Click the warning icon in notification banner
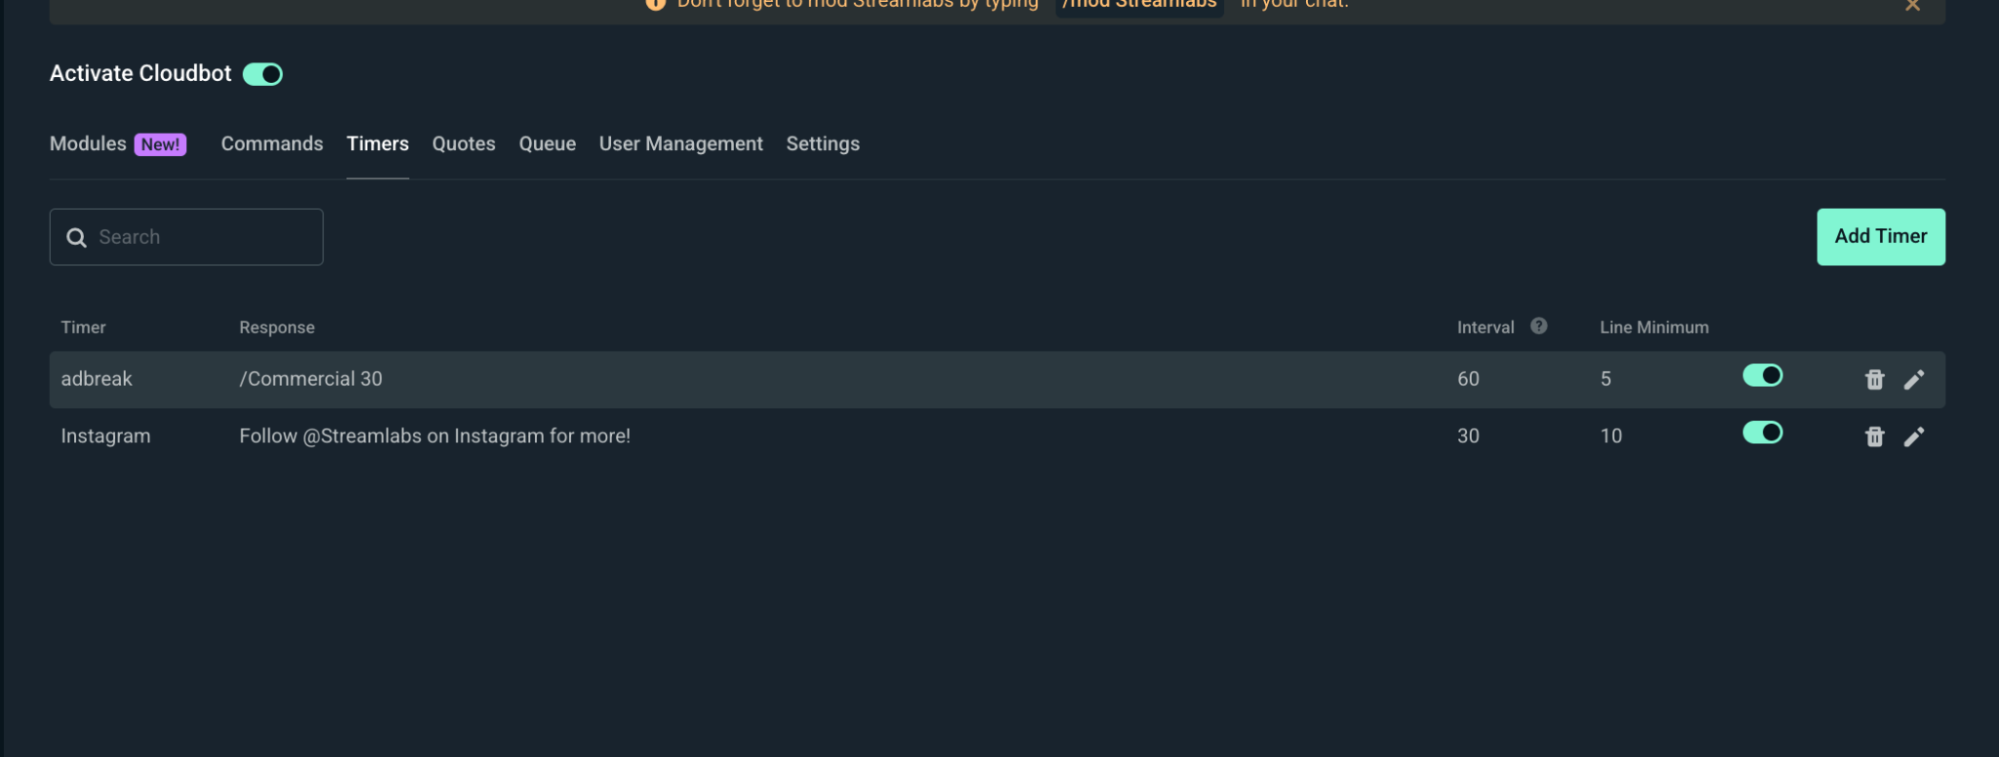Screen dimensions: 1999x758 tap(655, 4)
